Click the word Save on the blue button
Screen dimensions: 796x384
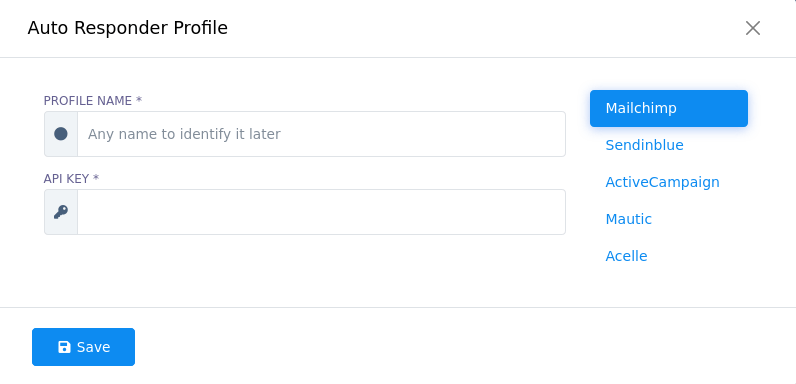(93, 347)
